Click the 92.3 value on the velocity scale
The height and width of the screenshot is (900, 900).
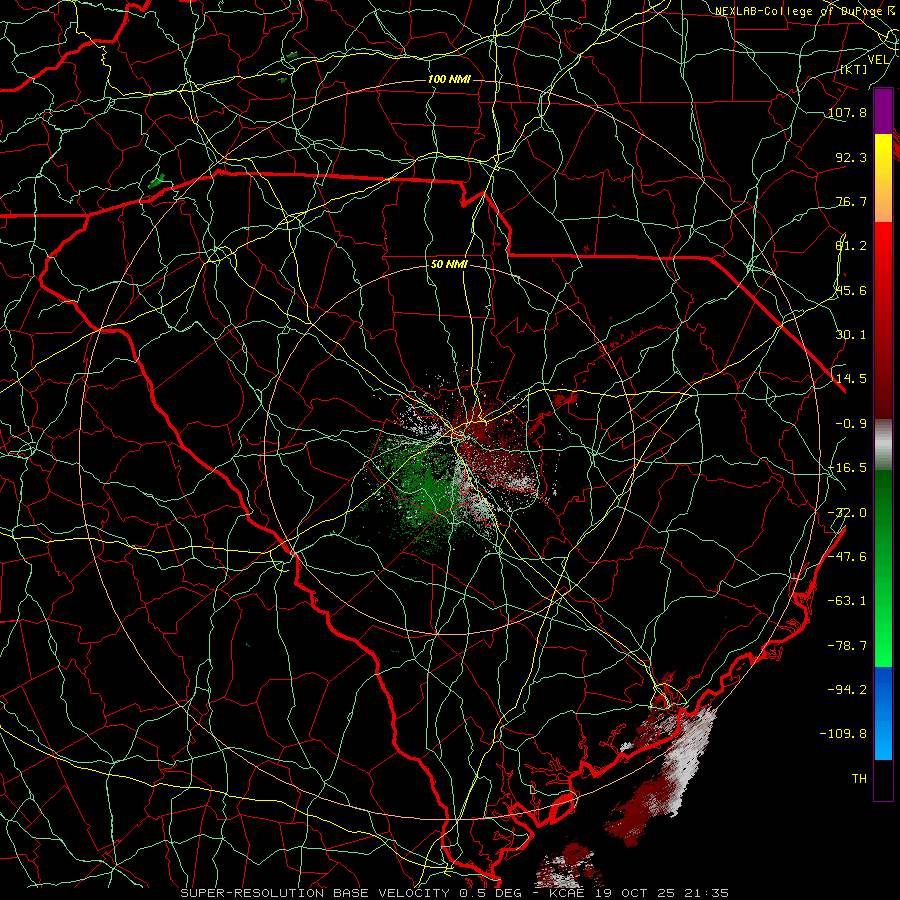point(851,157)
